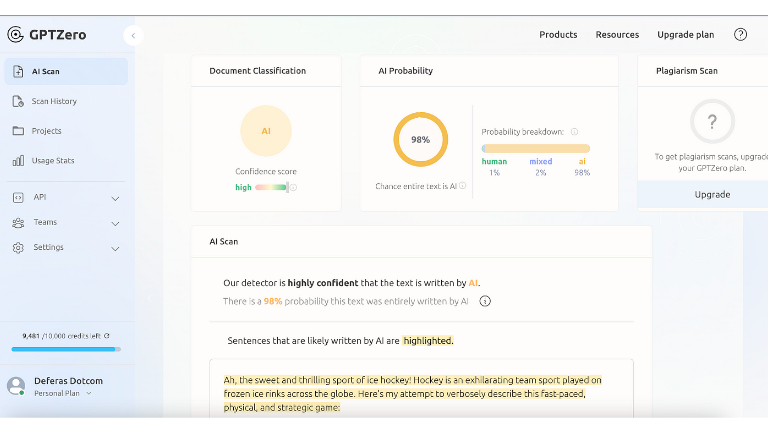Click the 'human' probability label
Screen dimensions: 768x432
pyautogui.click(x=494, y=161)
